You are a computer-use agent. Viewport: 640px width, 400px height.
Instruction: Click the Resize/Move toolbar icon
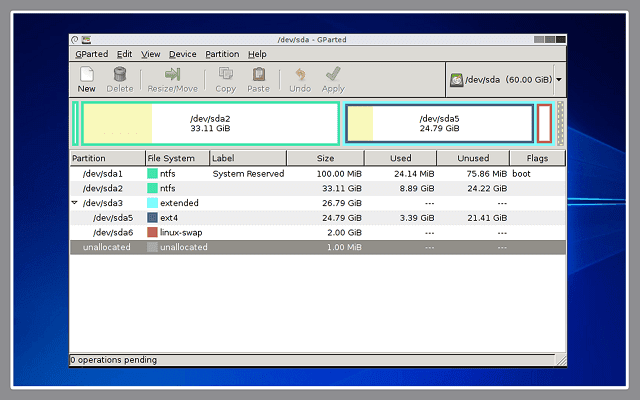[172, 74]
